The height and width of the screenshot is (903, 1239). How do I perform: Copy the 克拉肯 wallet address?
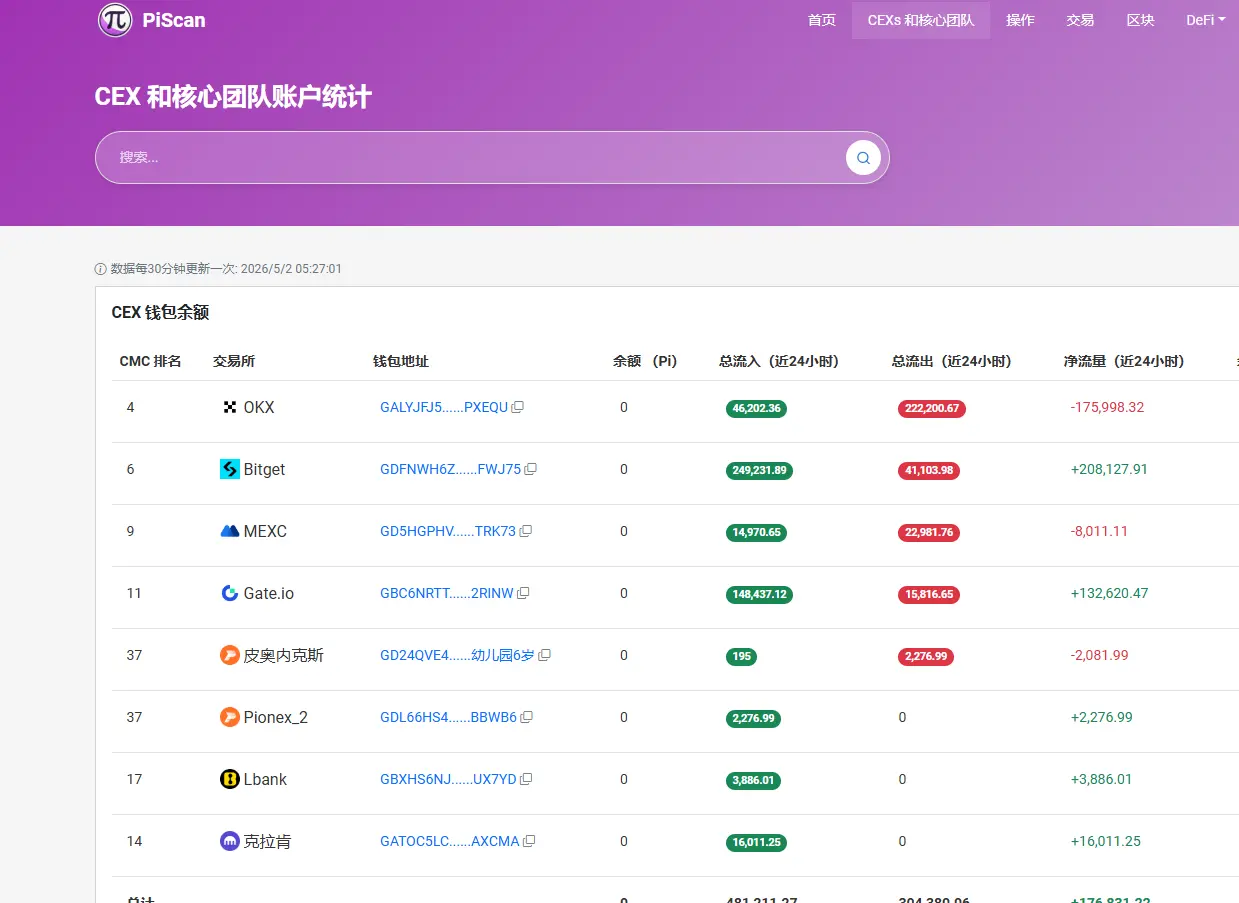click(x=529, y=842)
